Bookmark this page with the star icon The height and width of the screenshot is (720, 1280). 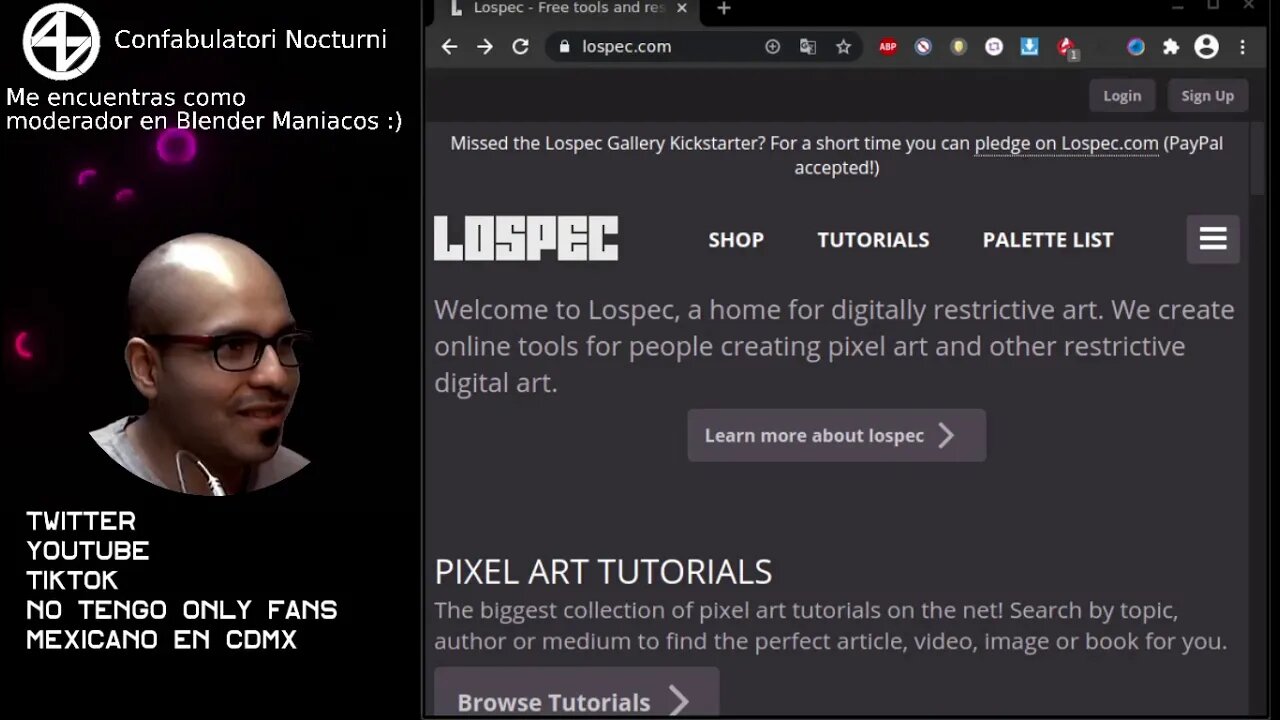click(843, 46)
